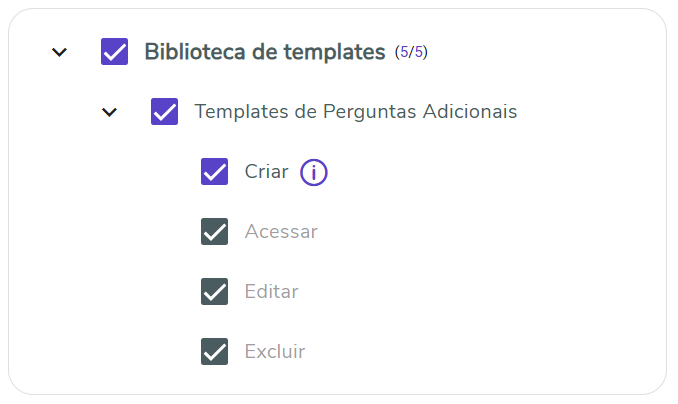
Task: Collapse the Biblioteca de templates section
Action: pyautogui.click(x=60, y=52)
